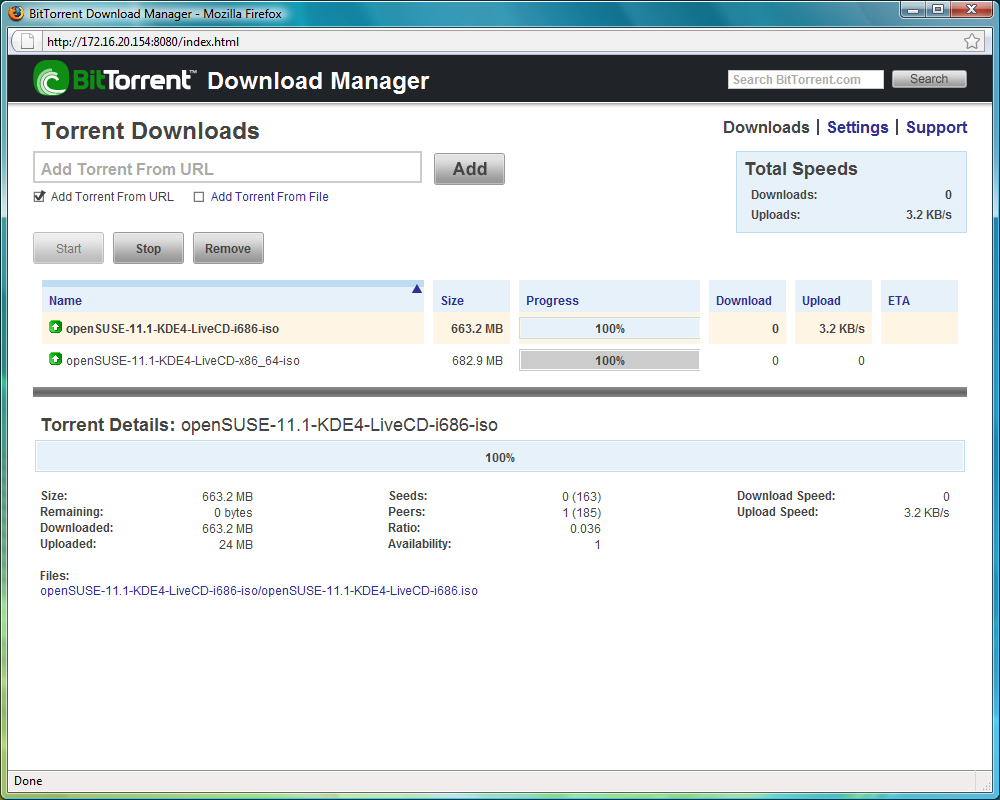Click the x86_64 torrent progress bar
1000x800 pixels.
tap(609, 360)
